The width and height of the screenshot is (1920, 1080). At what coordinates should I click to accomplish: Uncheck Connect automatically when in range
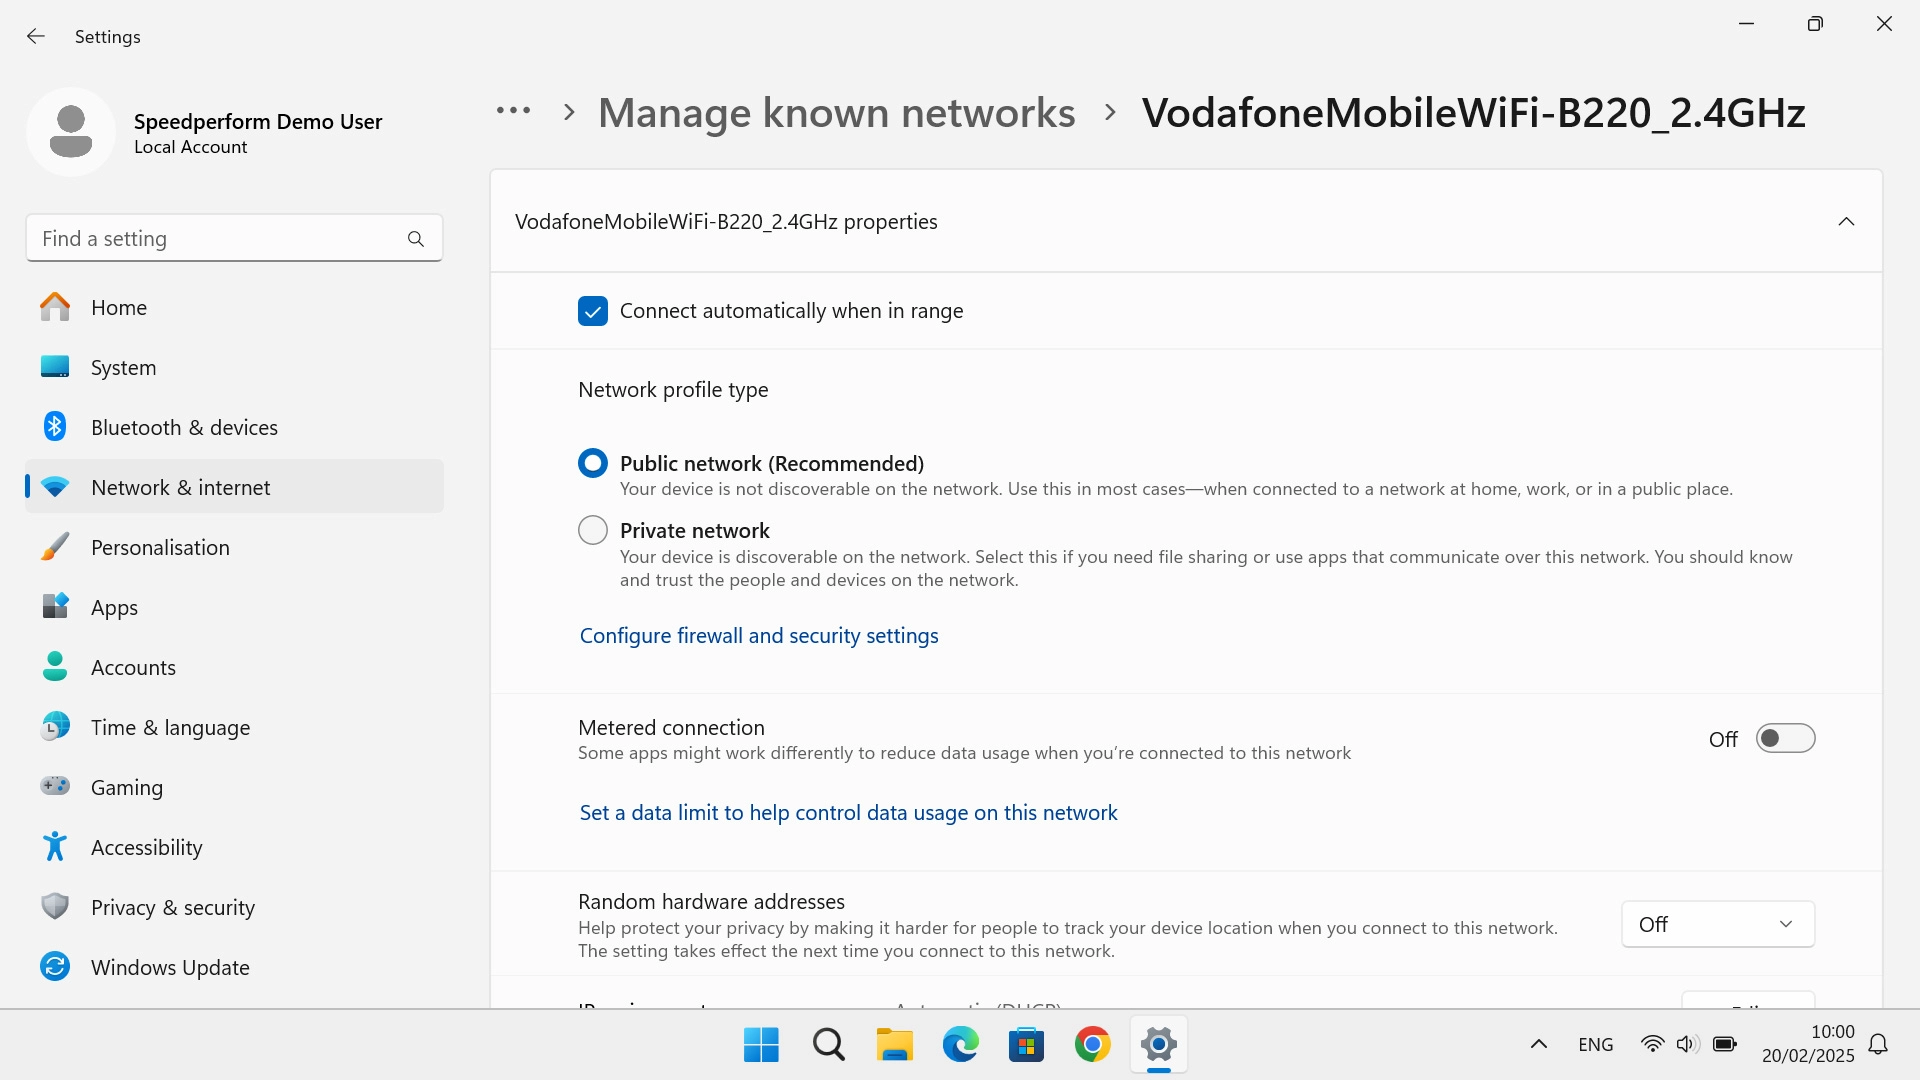click(593, 311)
